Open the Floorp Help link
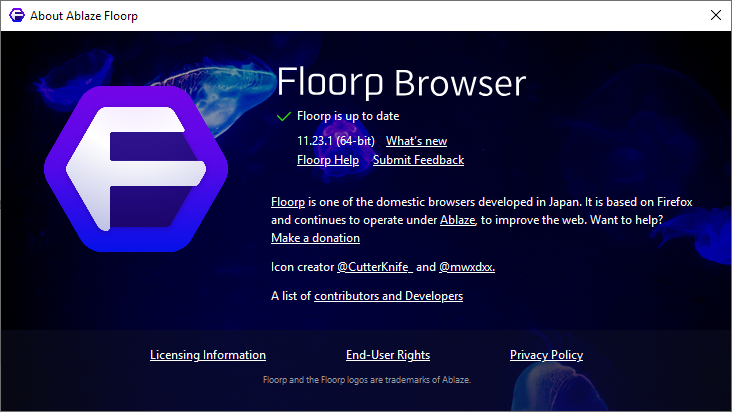Viewport: 732px width, 412px height. pos(328,160)
